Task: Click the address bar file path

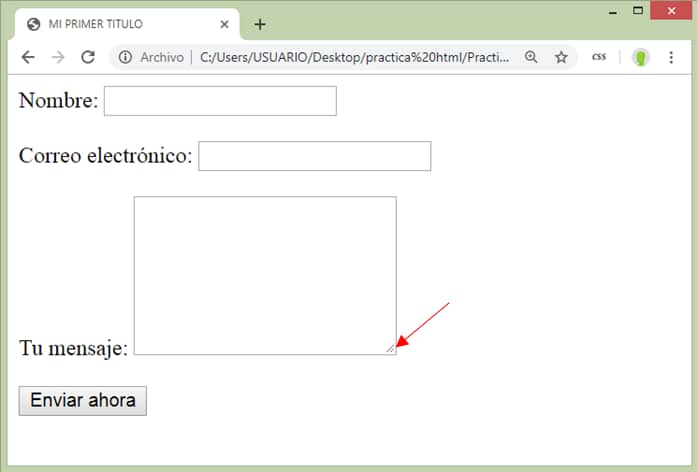Action: pyautogui.click(x=354, y=57)
